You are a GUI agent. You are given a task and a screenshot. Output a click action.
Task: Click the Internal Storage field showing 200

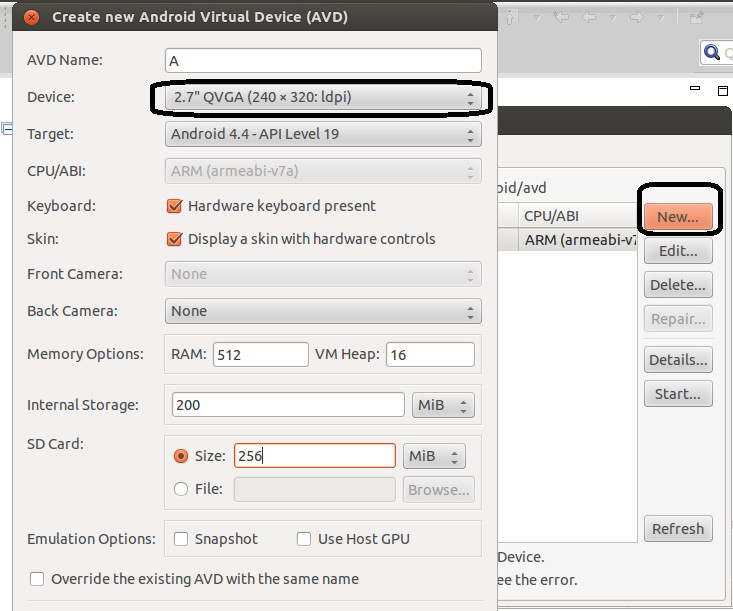point(288,404)
